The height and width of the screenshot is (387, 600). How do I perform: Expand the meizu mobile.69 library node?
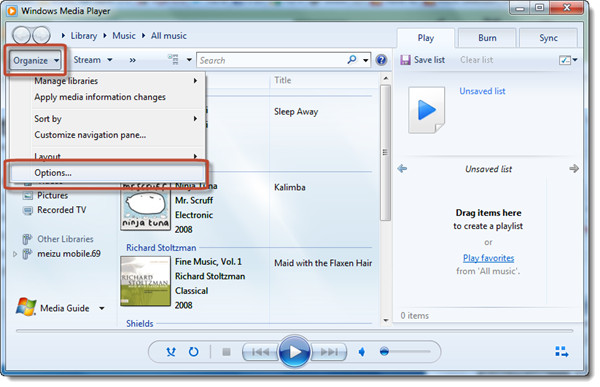[x=15, y=254]
